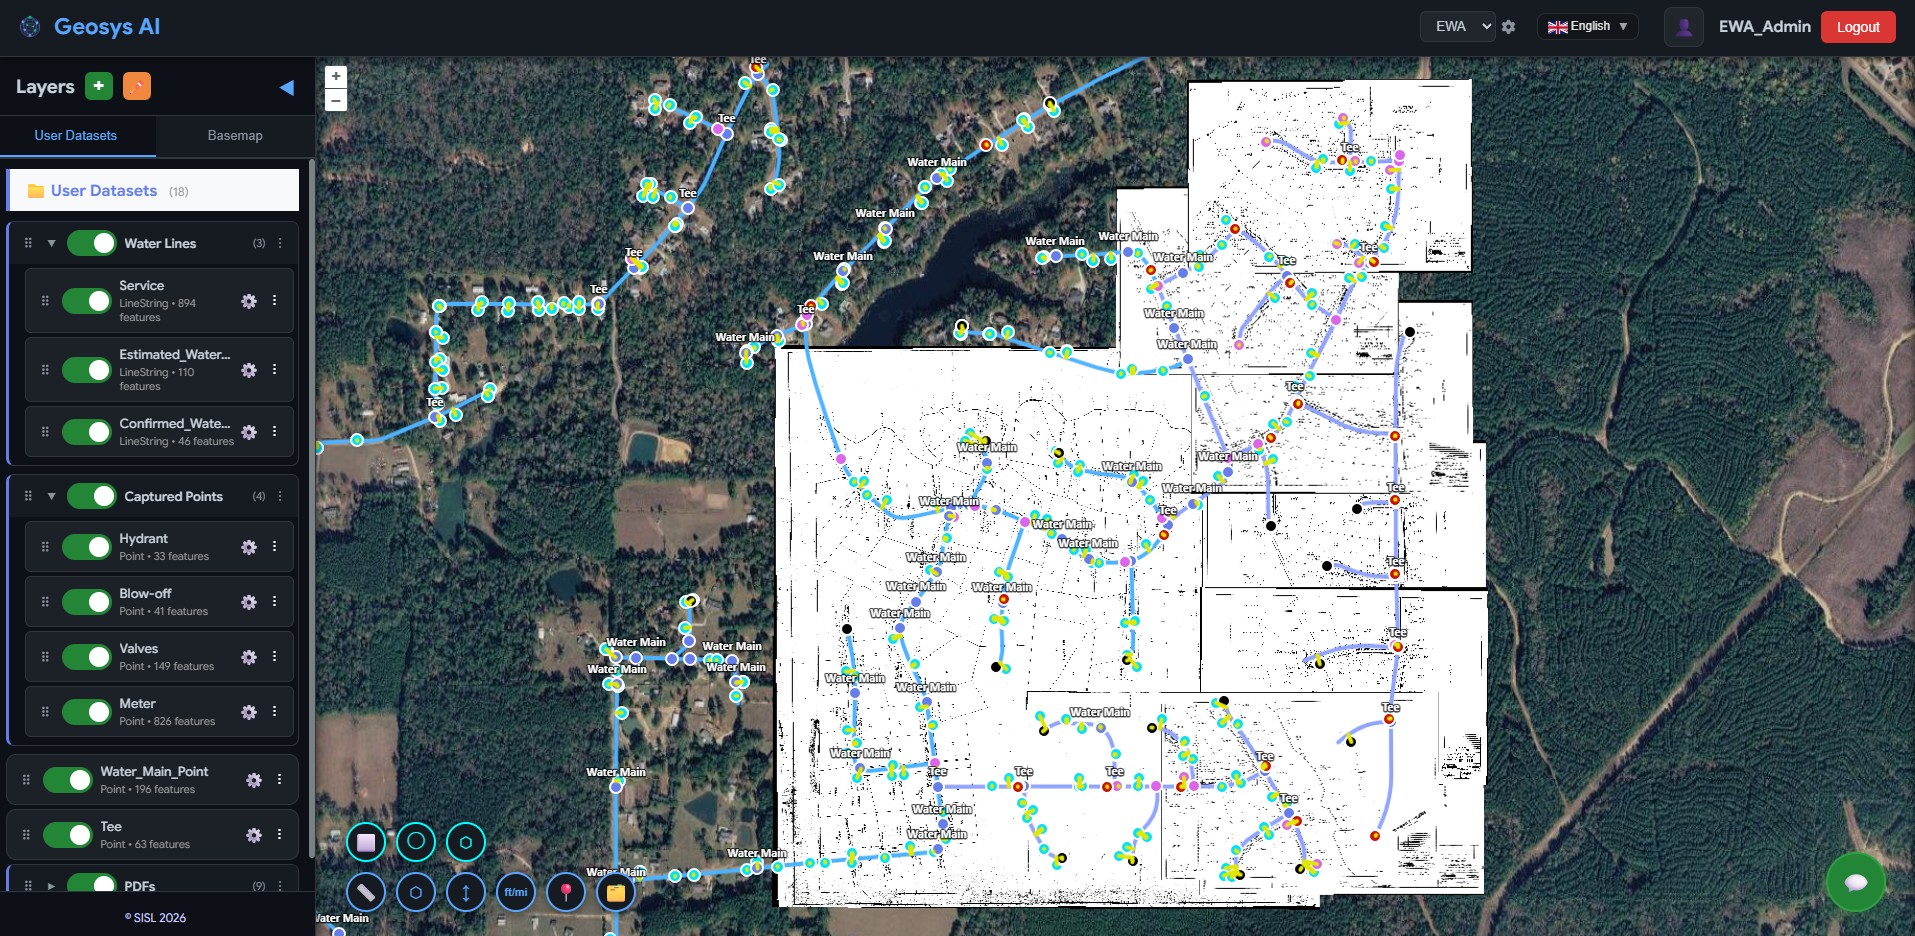Open Tee layer three-dot menu
1915x936 pixels.
(279, 834)
